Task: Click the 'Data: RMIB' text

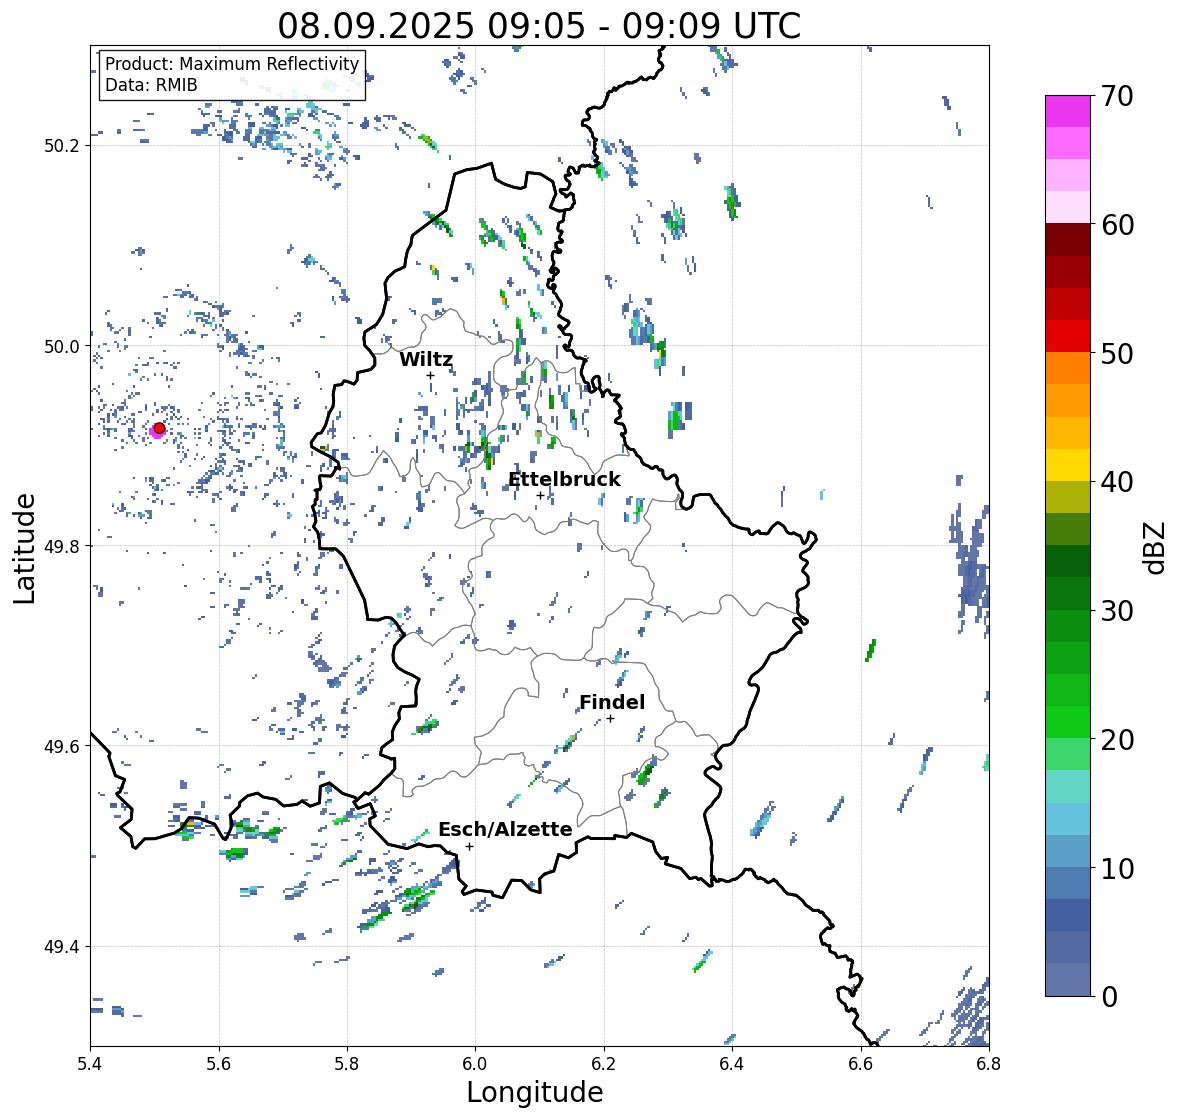Action: coord(151,85)
